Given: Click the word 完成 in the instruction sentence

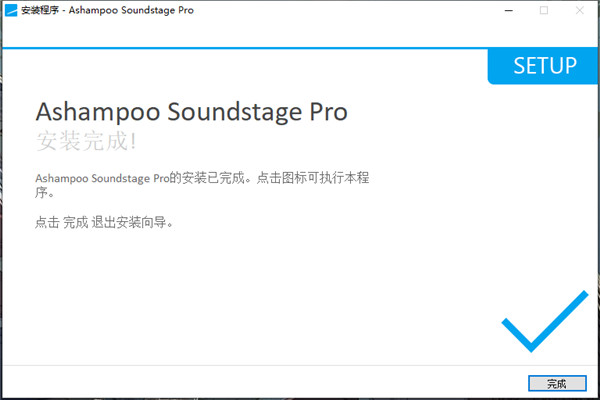Looking at the screenshot, I should 75,223.
